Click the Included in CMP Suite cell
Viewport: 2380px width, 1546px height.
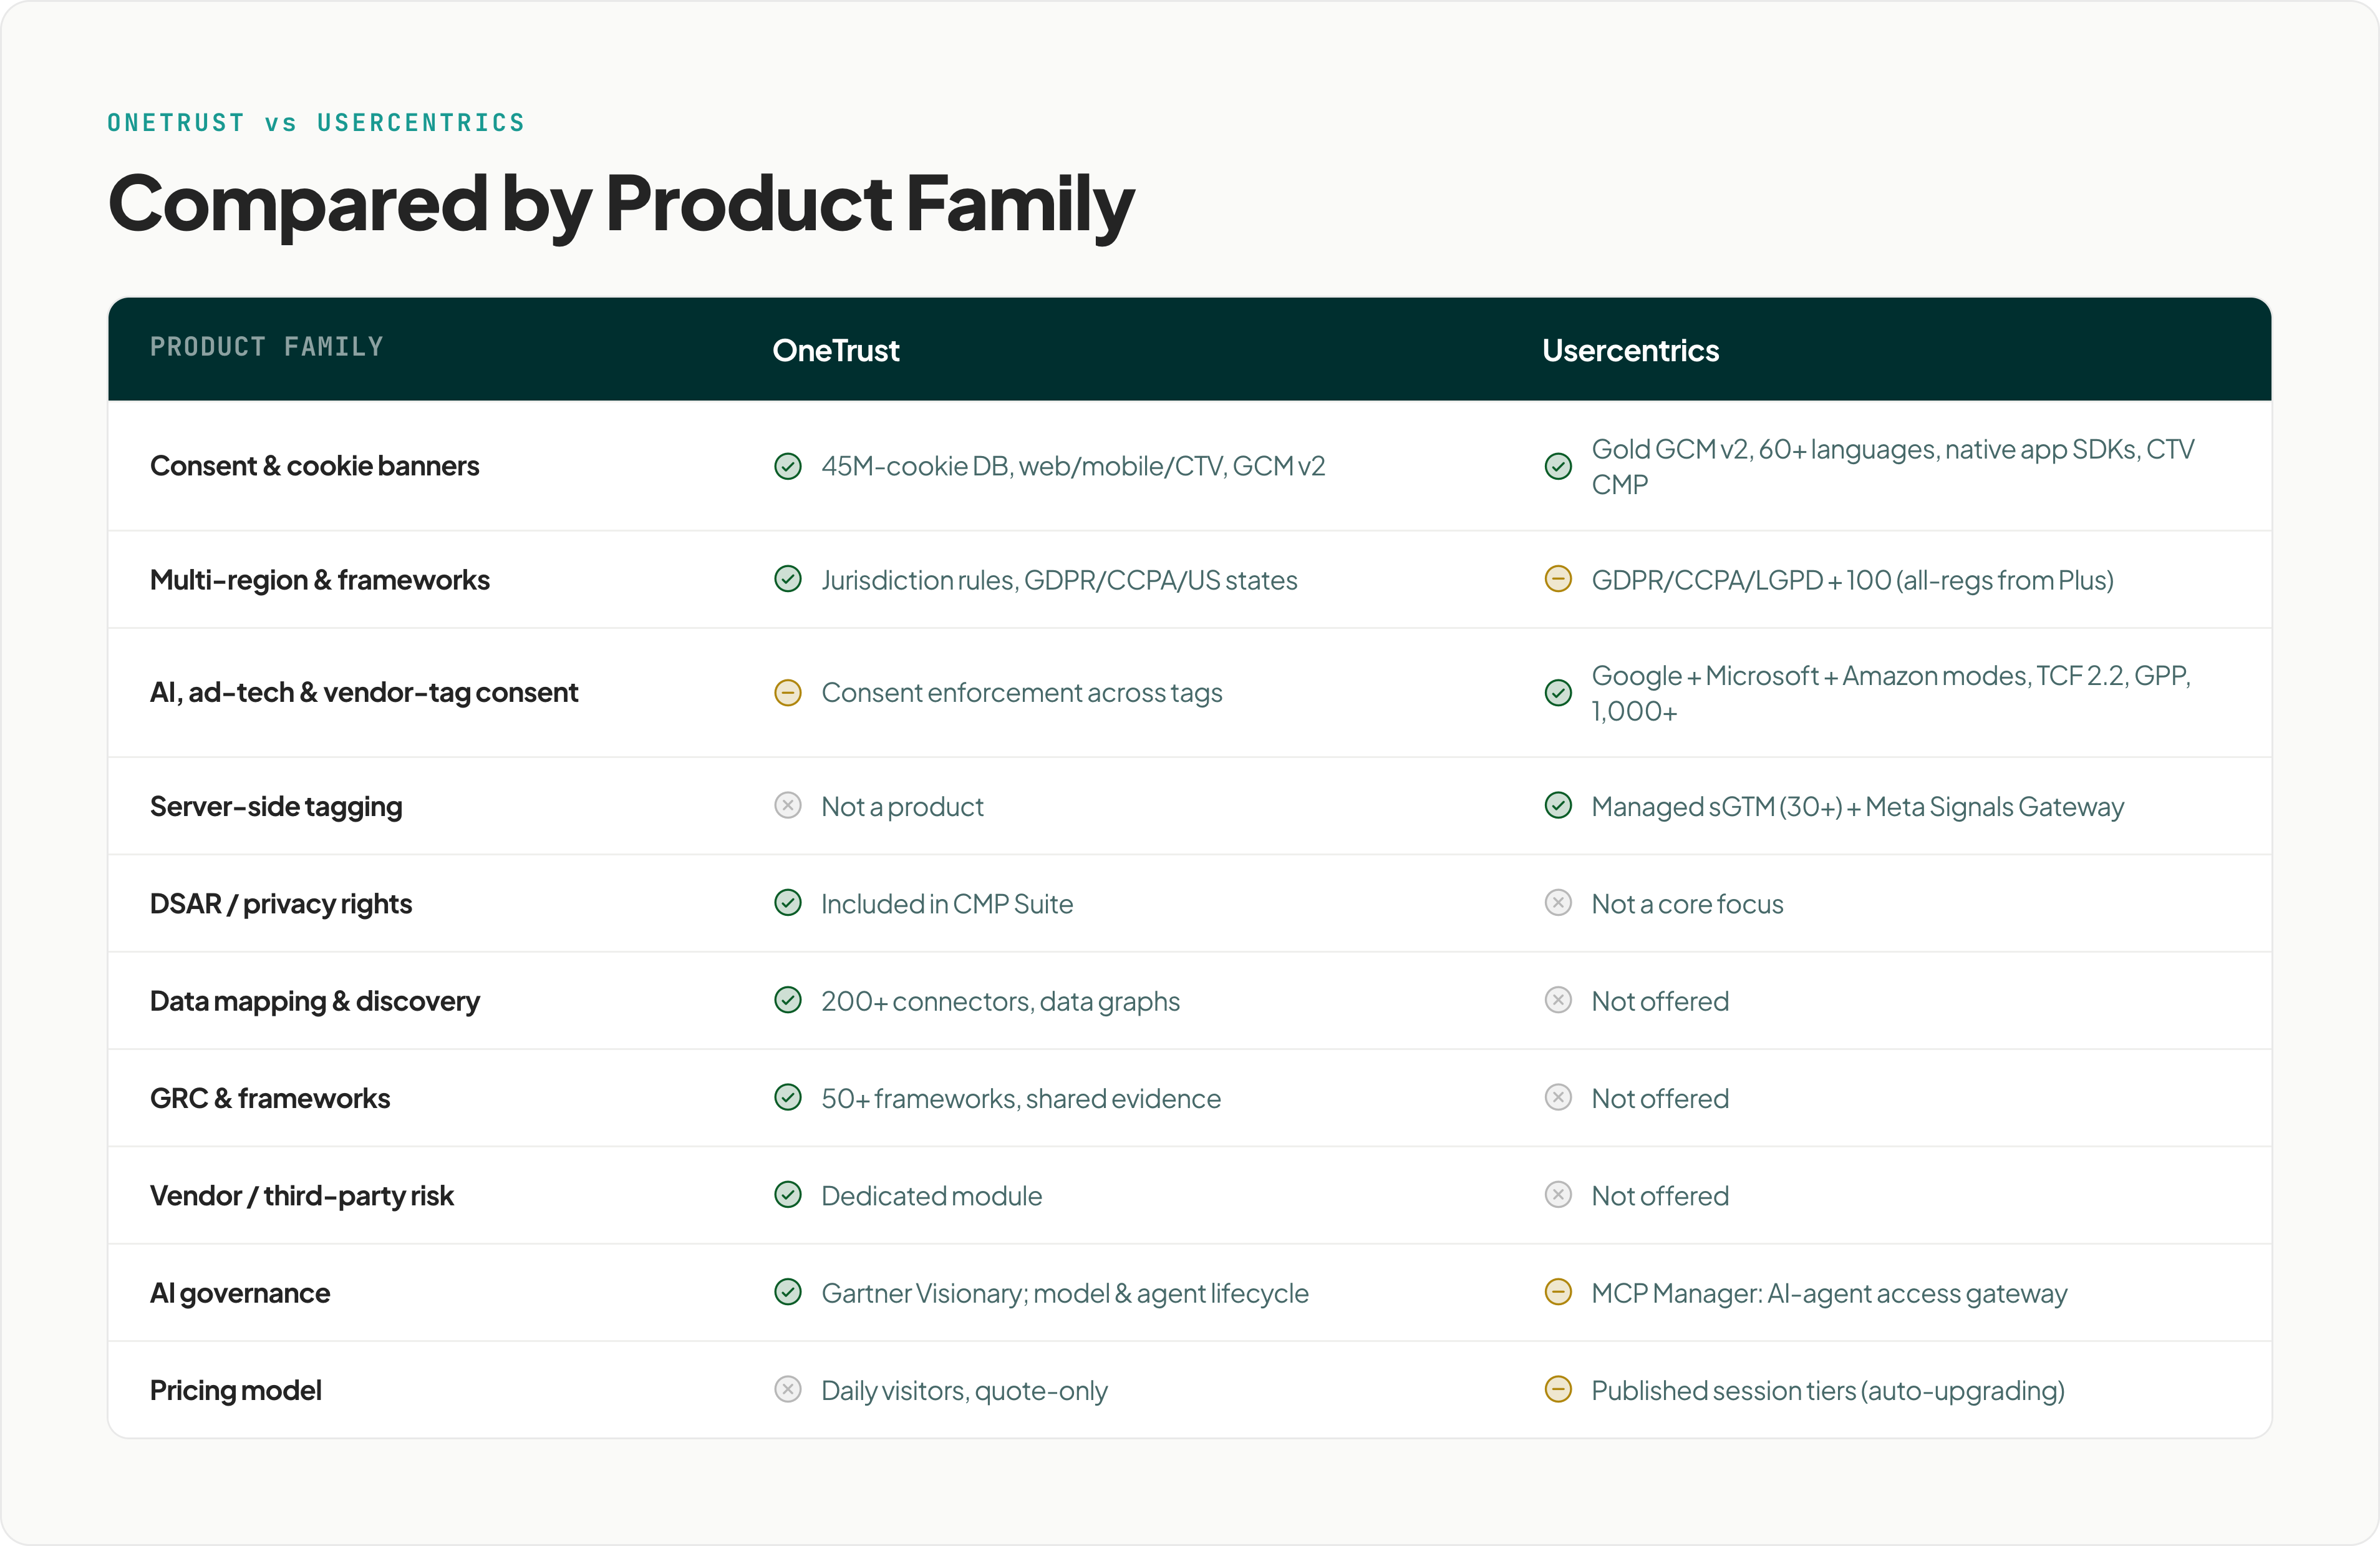coord(947,904)
